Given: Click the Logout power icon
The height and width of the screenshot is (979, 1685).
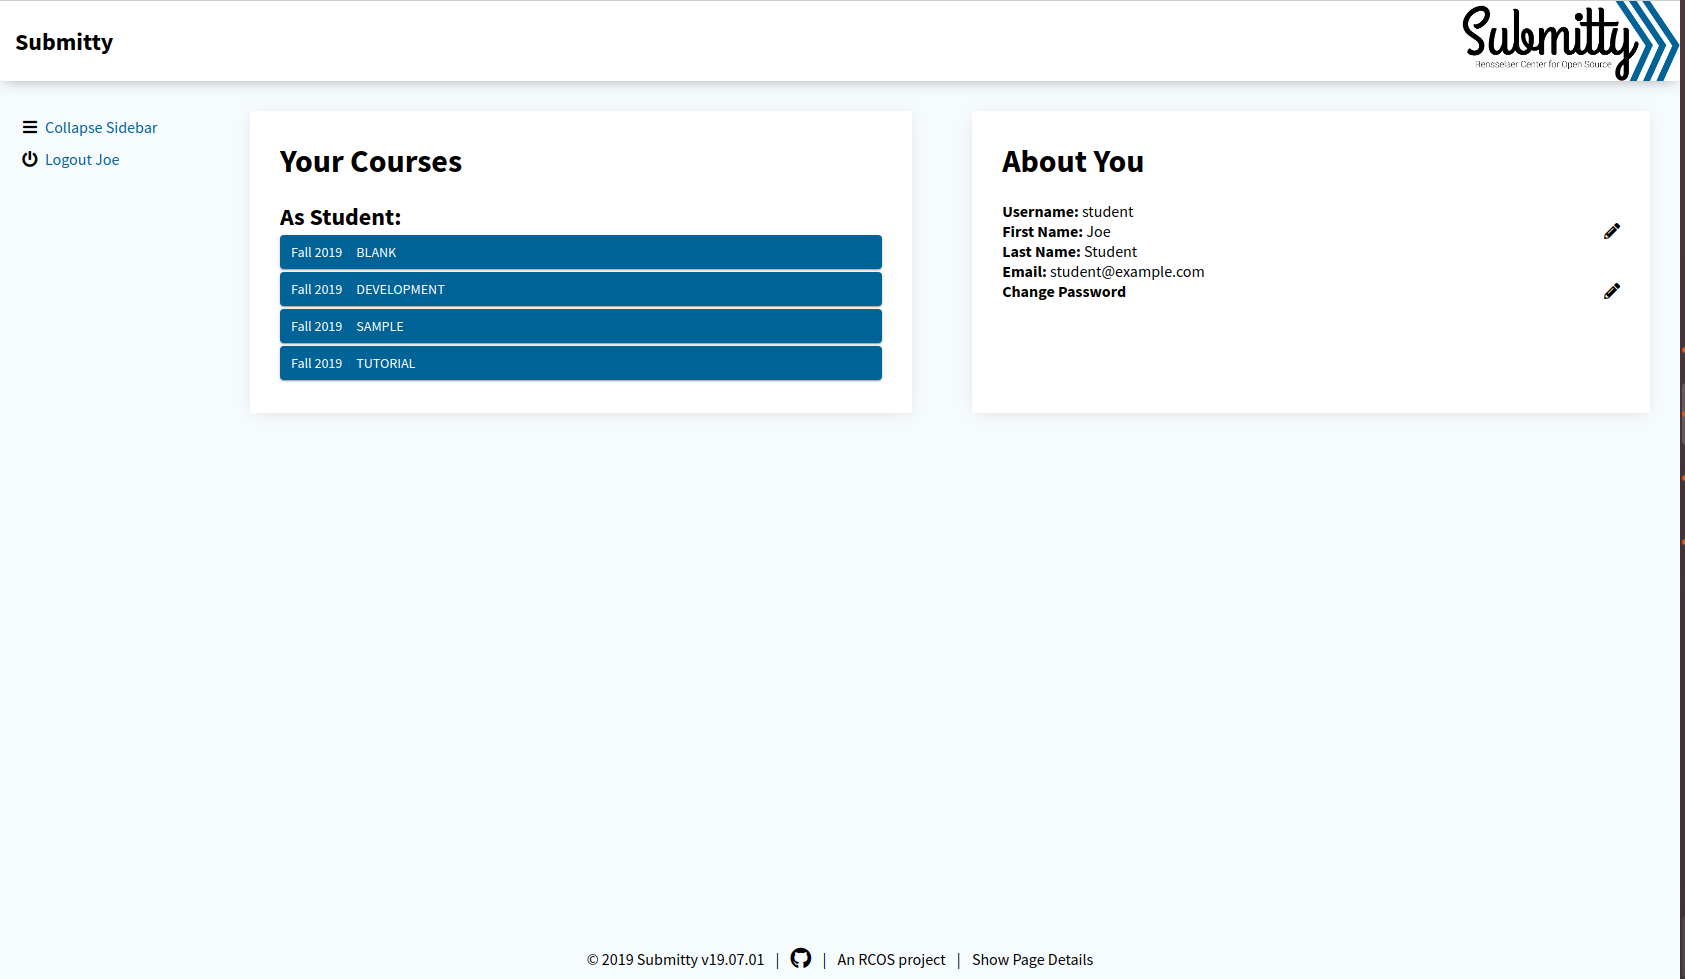Looking at the screenshot, I should [x=30, y=159].
